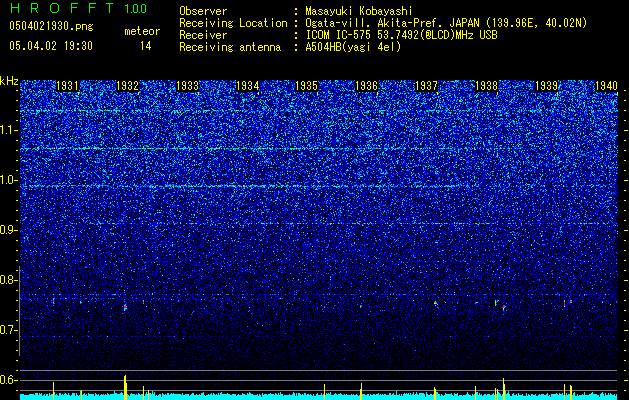
Task: Click the meteor count 14
Action: click(x=145, y=46)
